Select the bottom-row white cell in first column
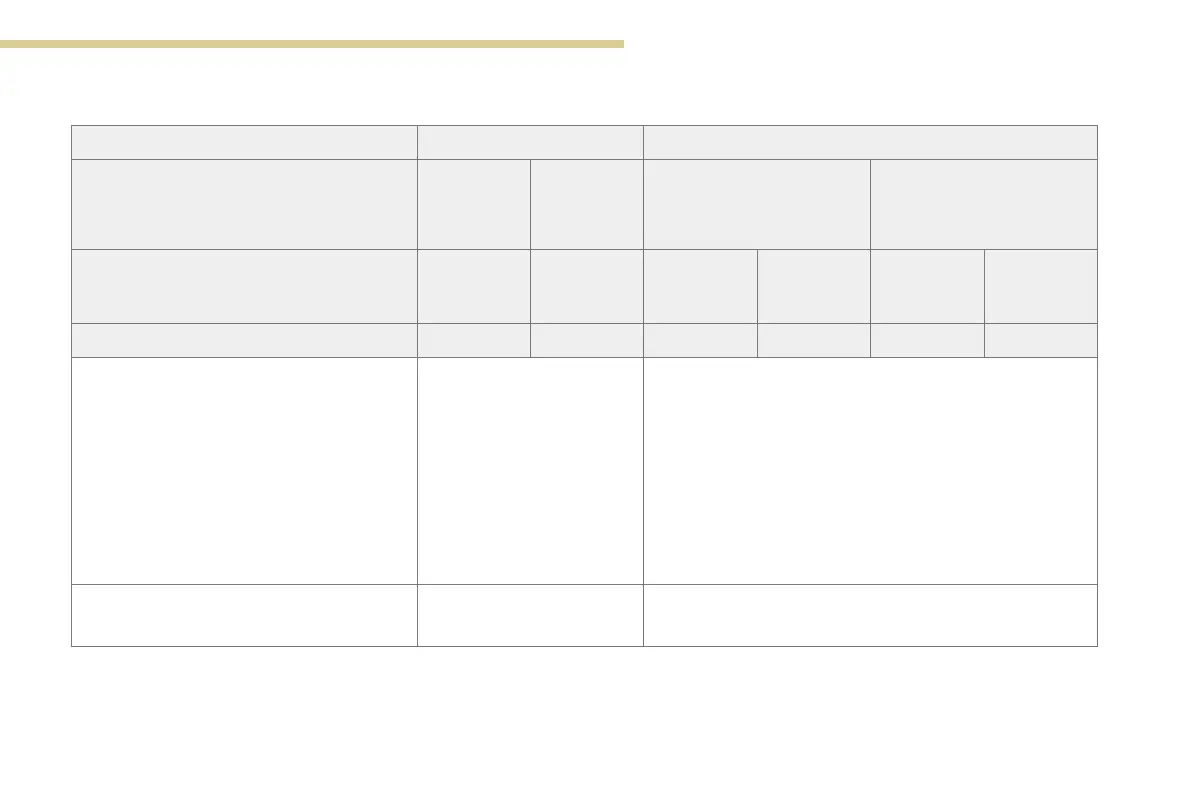 point(244,615)
